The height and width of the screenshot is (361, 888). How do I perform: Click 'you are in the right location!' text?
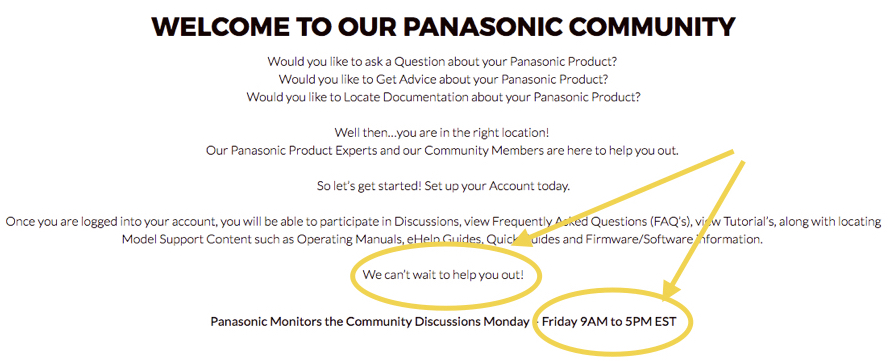[x=472, y=133]
